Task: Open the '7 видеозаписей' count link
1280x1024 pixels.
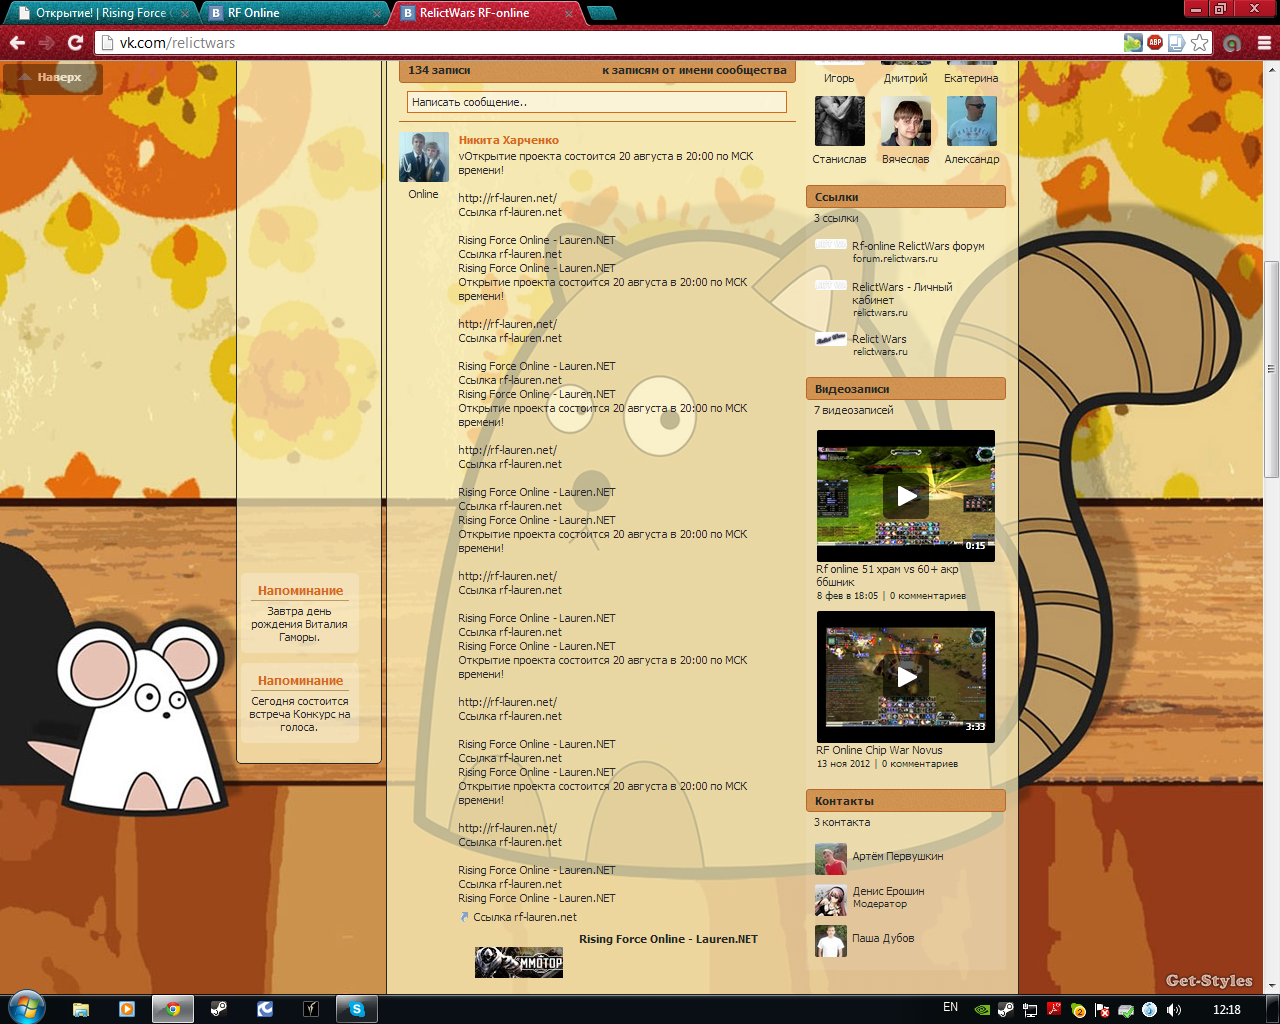Action: point(854,410)
